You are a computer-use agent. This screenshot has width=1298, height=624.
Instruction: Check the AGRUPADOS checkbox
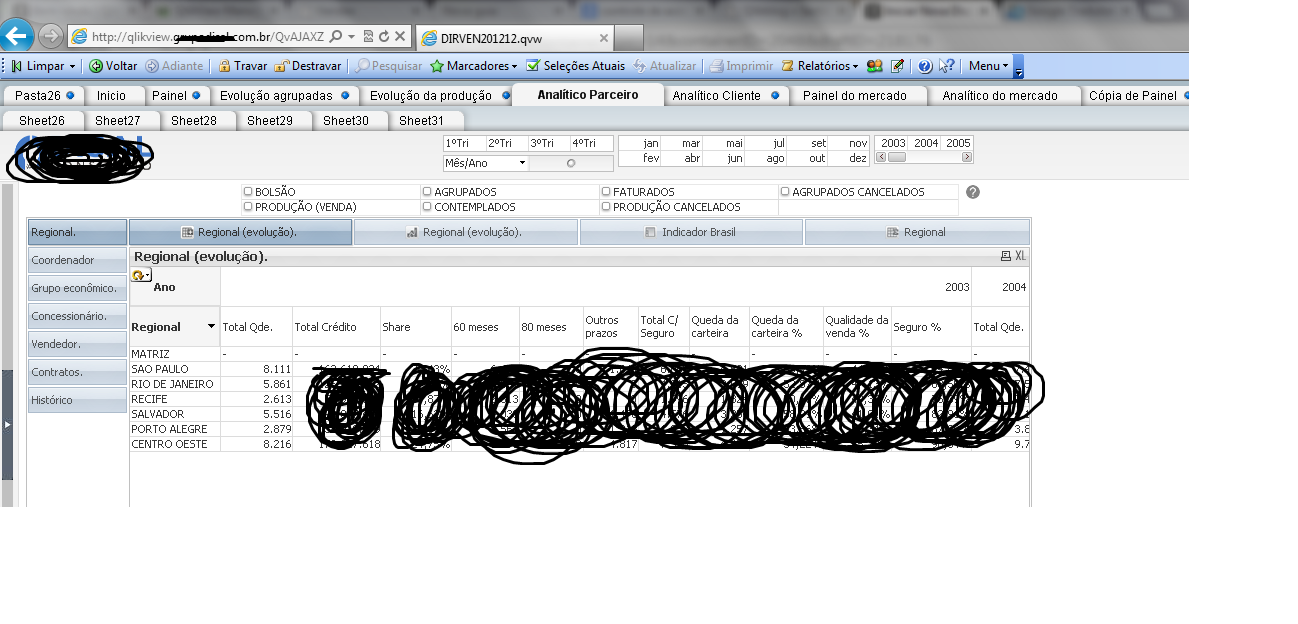pos(427,192)
